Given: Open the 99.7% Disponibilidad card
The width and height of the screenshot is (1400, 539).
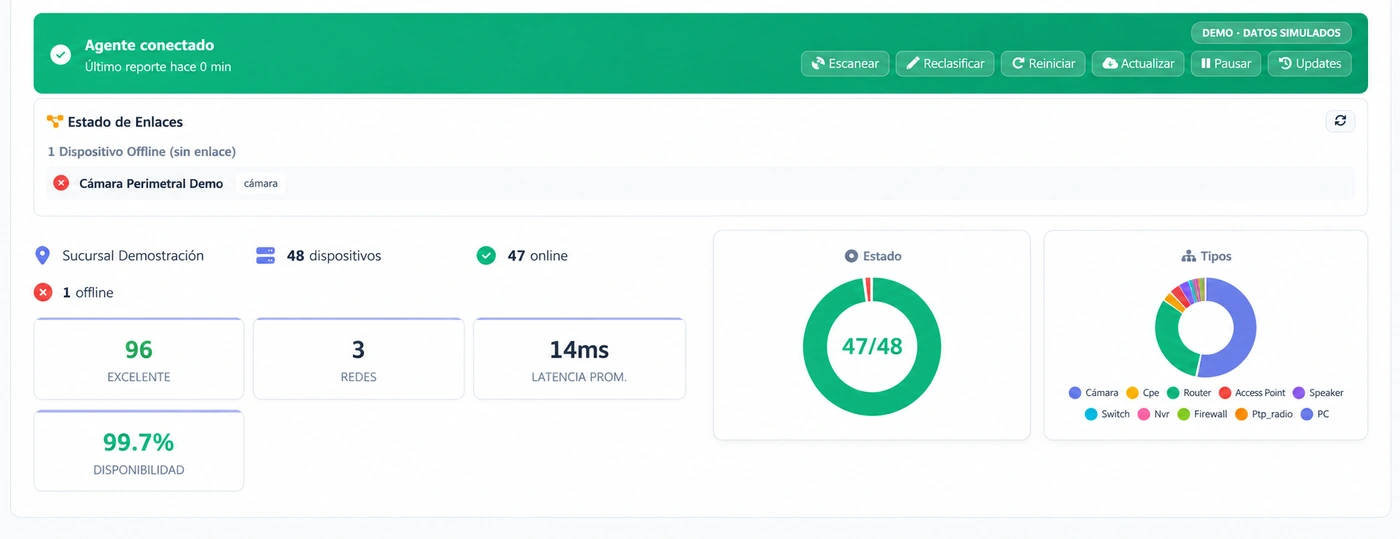Looking at the screenshot, I should [x=139, y=450].
